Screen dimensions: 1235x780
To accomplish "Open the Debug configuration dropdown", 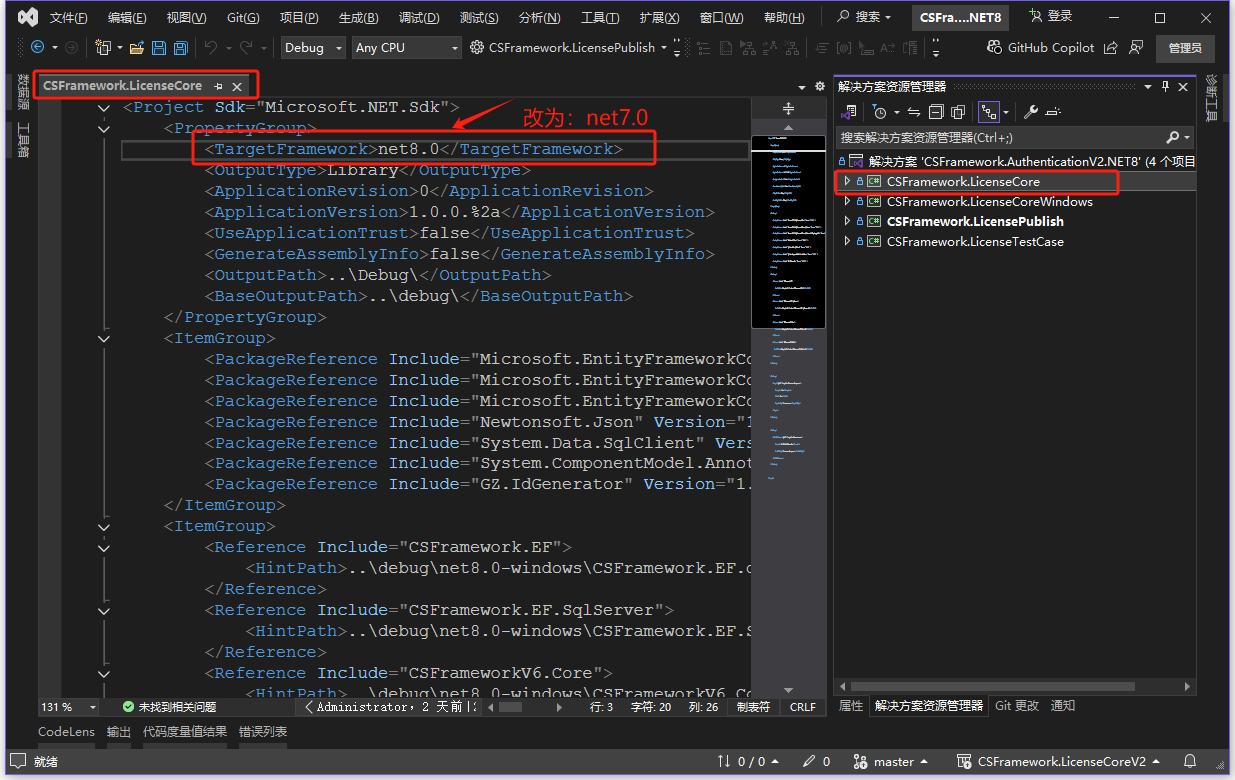I will (x=313, y=47).
